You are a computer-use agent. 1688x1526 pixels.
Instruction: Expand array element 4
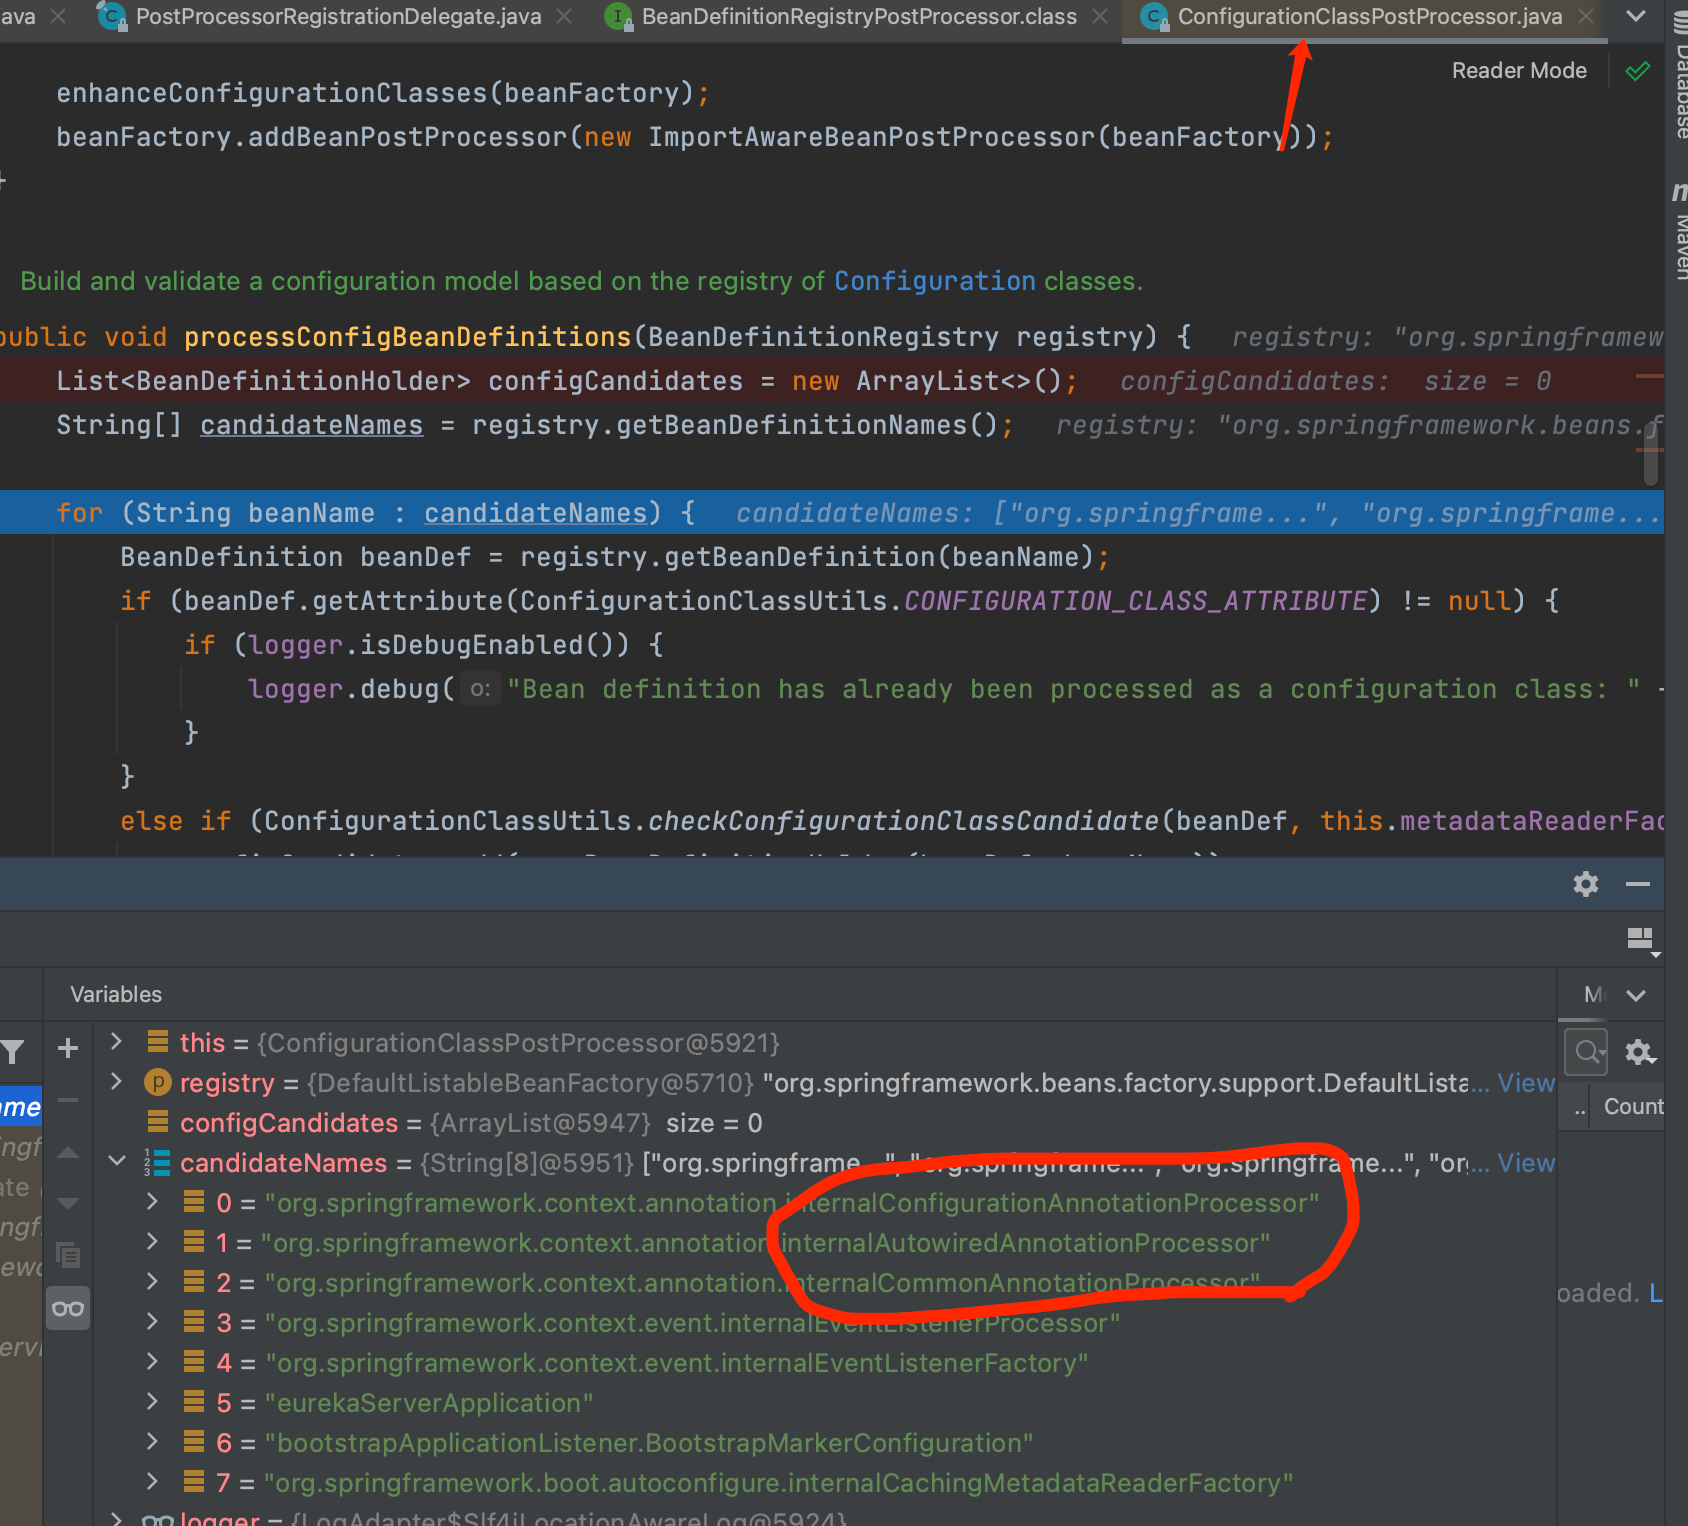pyautogui.click(x=152, y=1361)
